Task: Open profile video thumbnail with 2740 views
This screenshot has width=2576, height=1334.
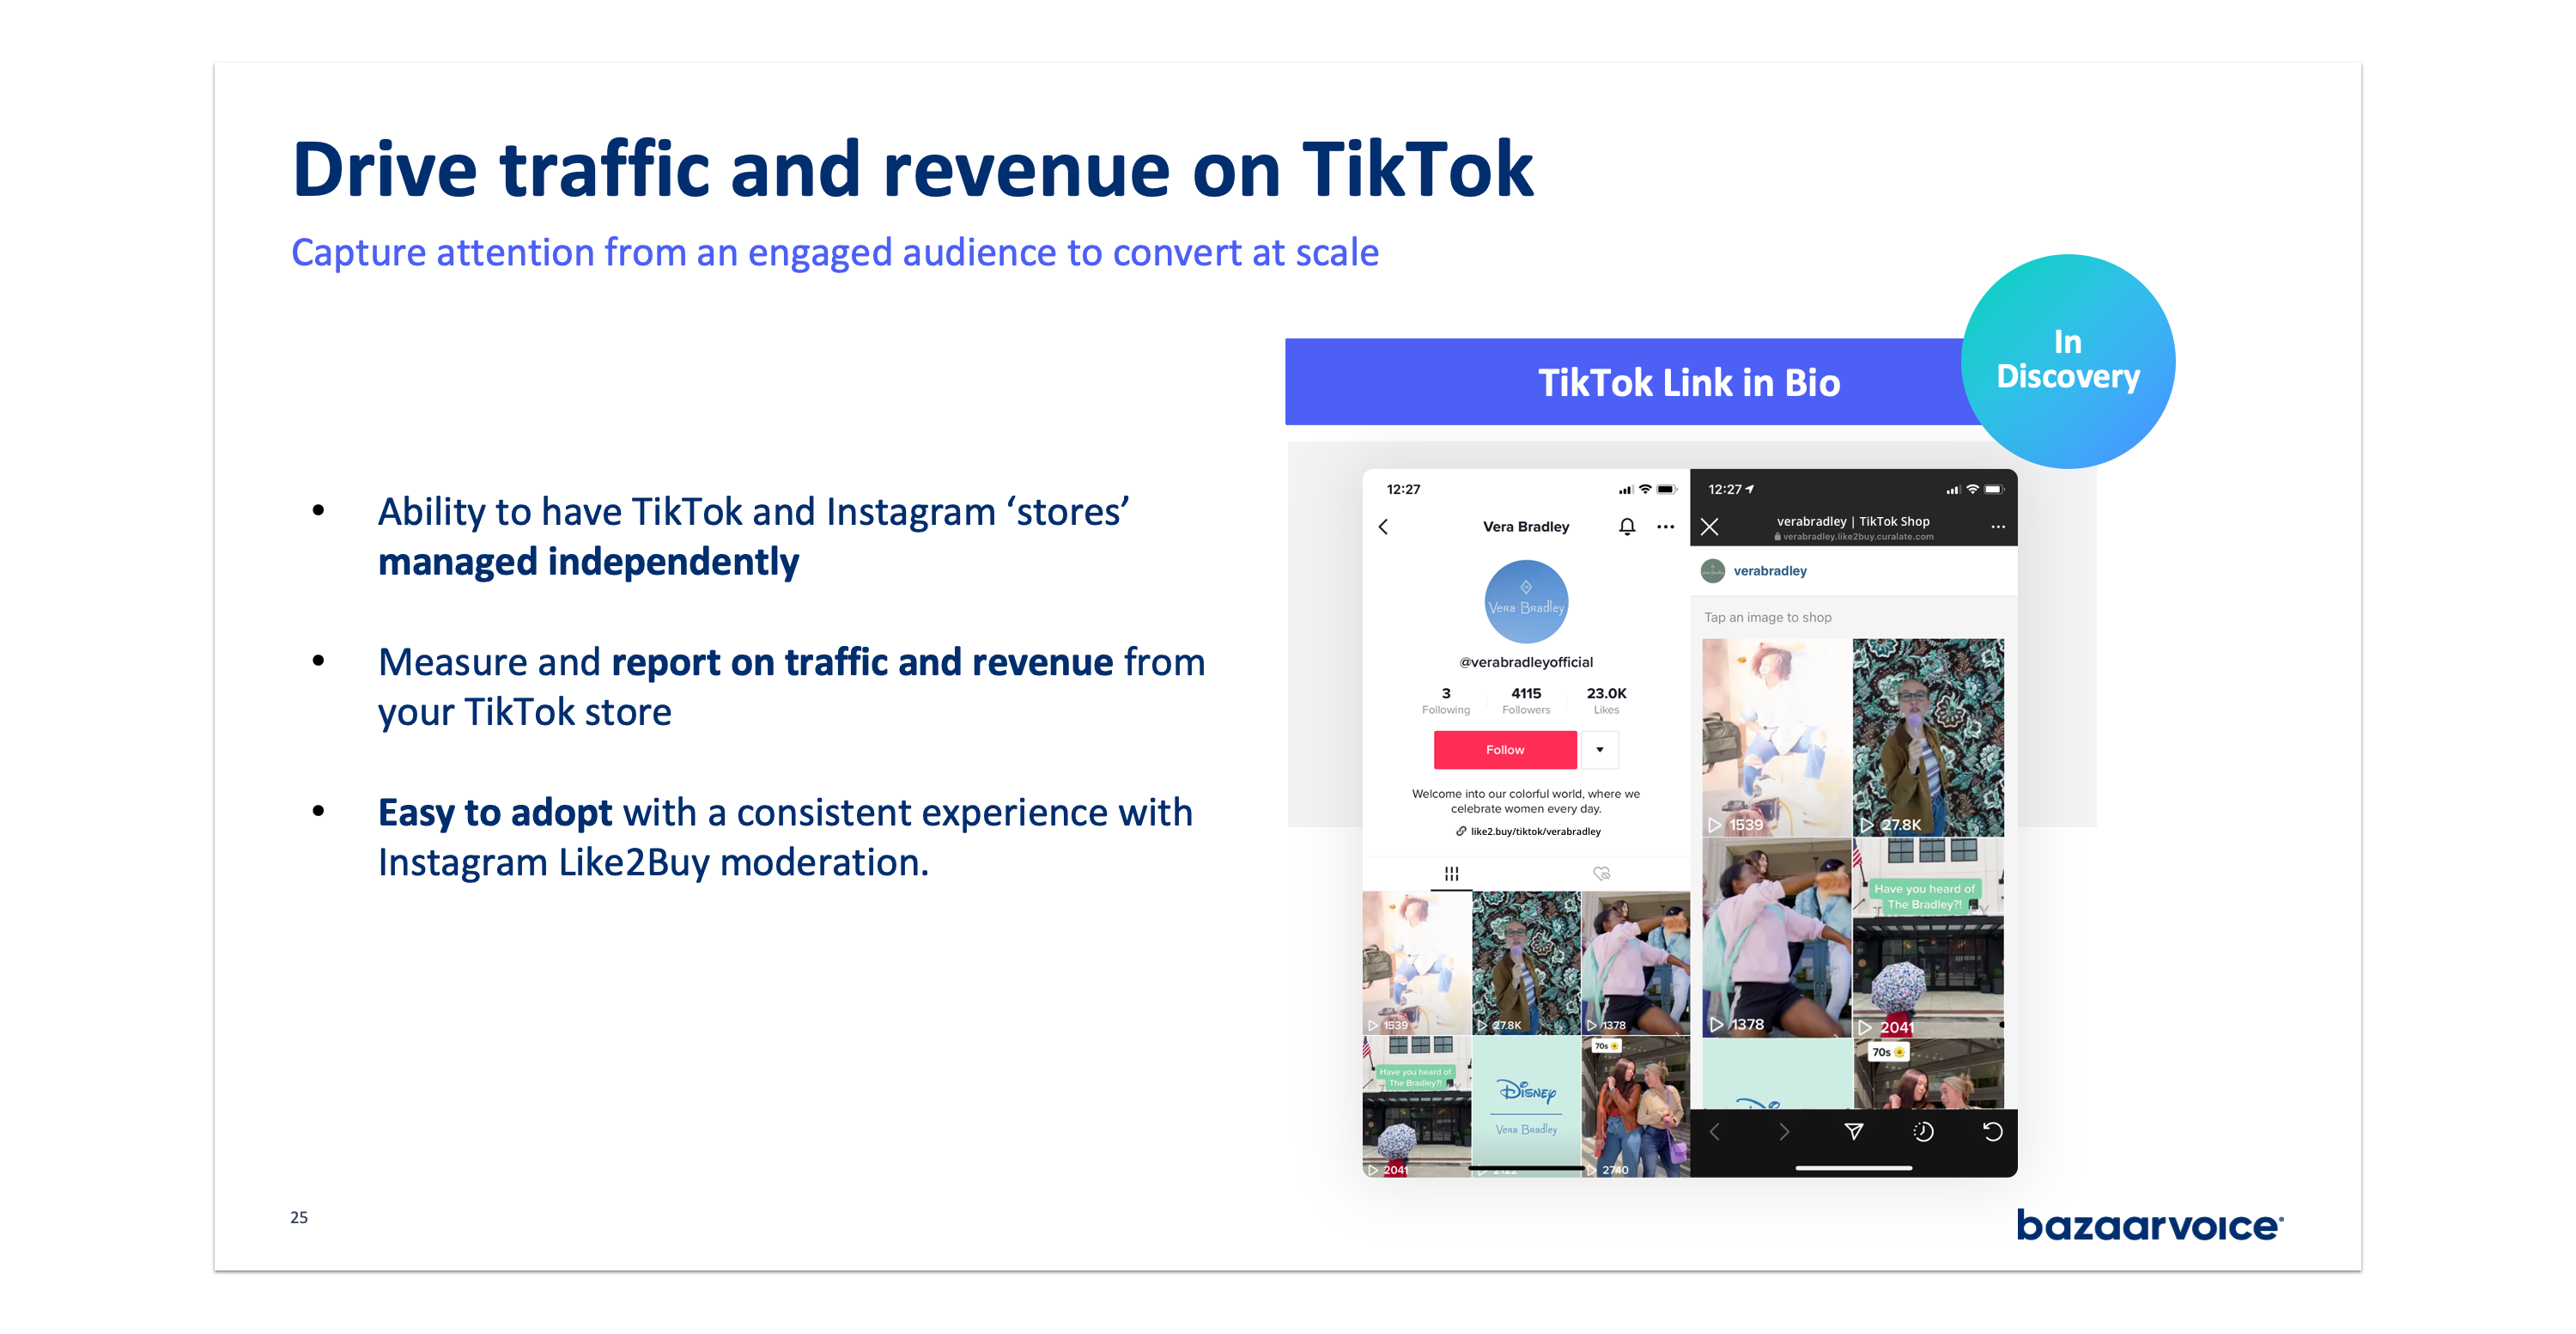Action: 1635,1106
